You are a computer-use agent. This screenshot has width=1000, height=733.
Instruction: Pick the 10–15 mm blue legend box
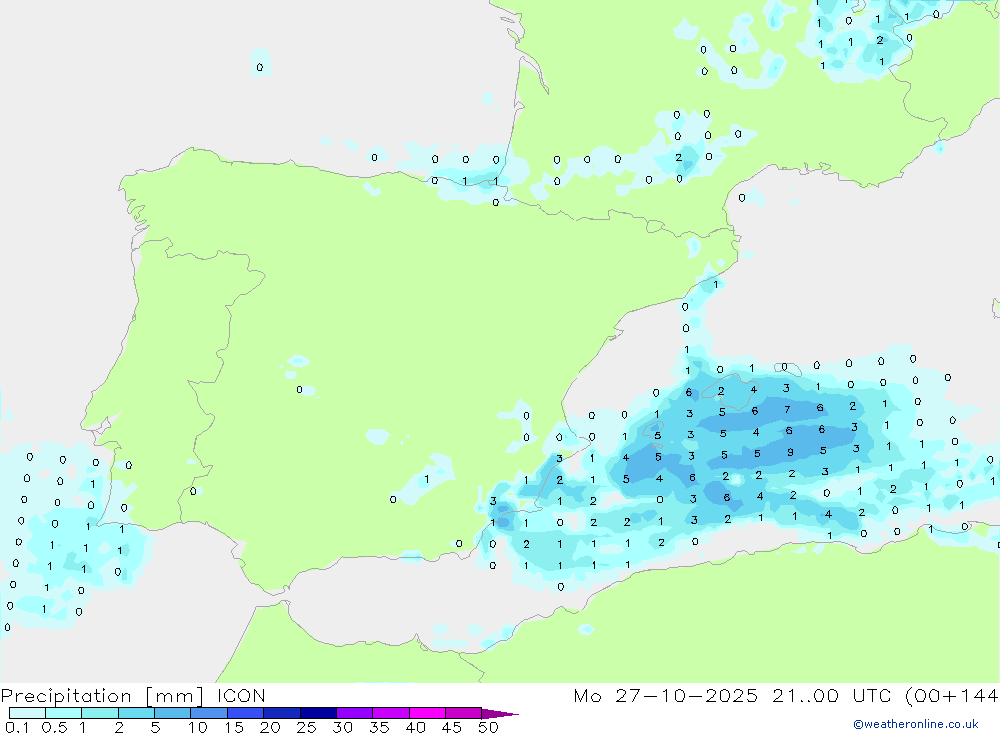tap(209, 713)
